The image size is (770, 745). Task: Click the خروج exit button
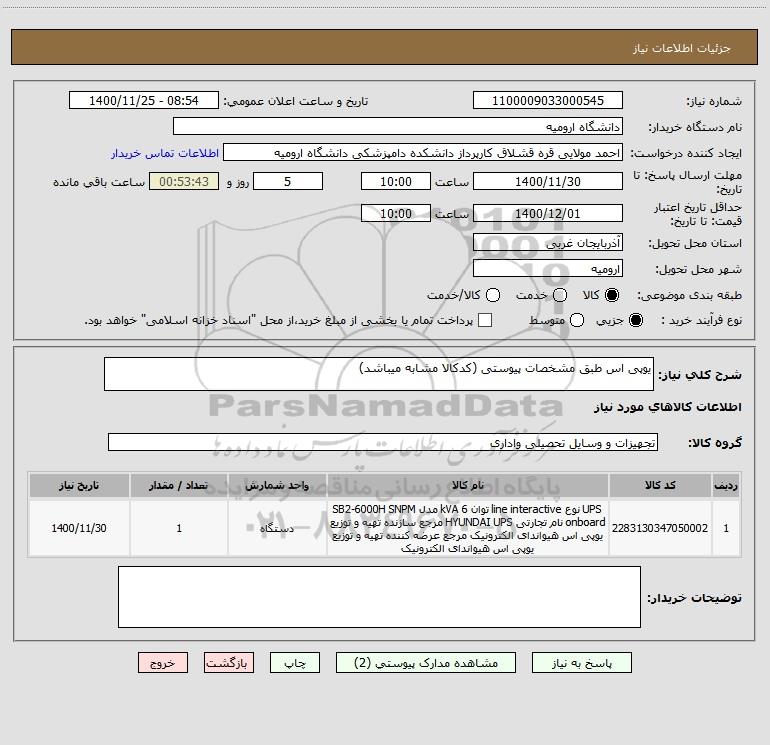[x=163, y=663]
